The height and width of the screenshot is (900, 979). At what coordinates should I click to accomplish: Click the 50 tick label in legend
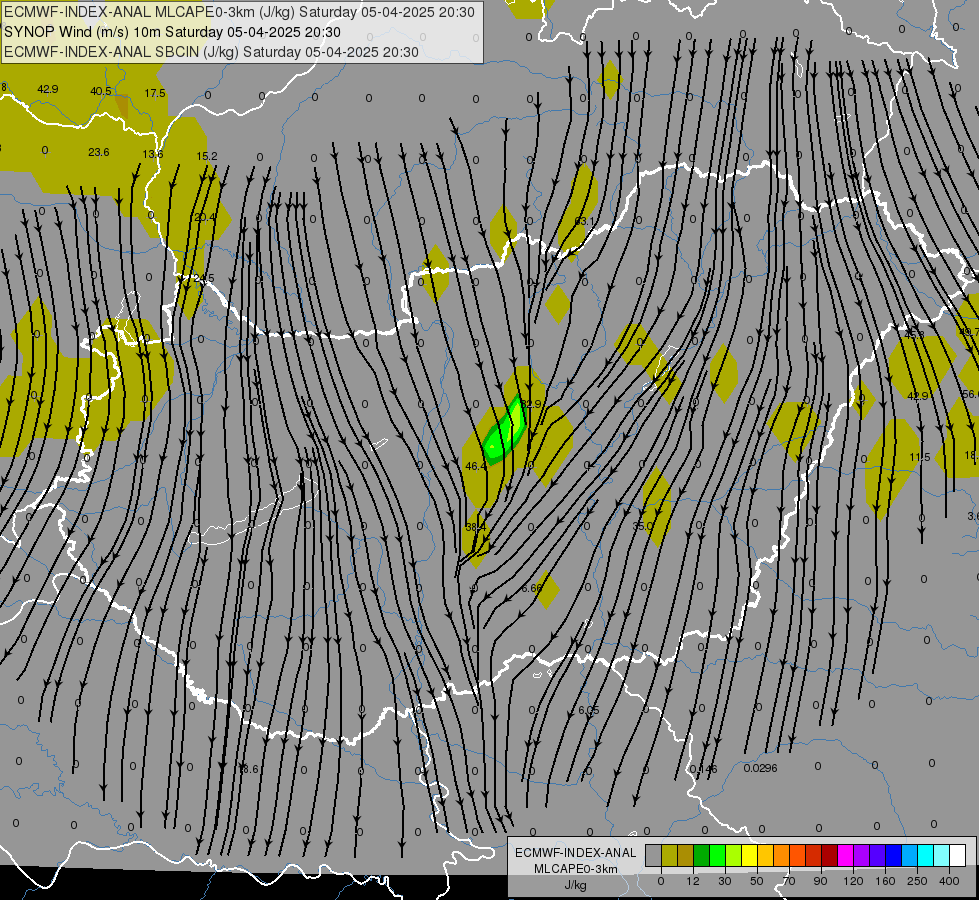pyautogui.click(x=757, y=881)
